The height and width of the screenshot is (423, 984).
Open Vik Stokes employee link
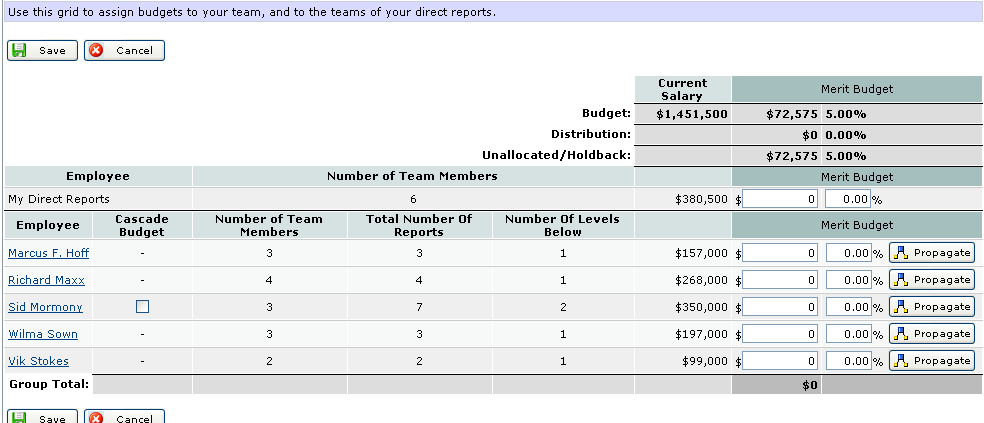(x=38, y=361)
